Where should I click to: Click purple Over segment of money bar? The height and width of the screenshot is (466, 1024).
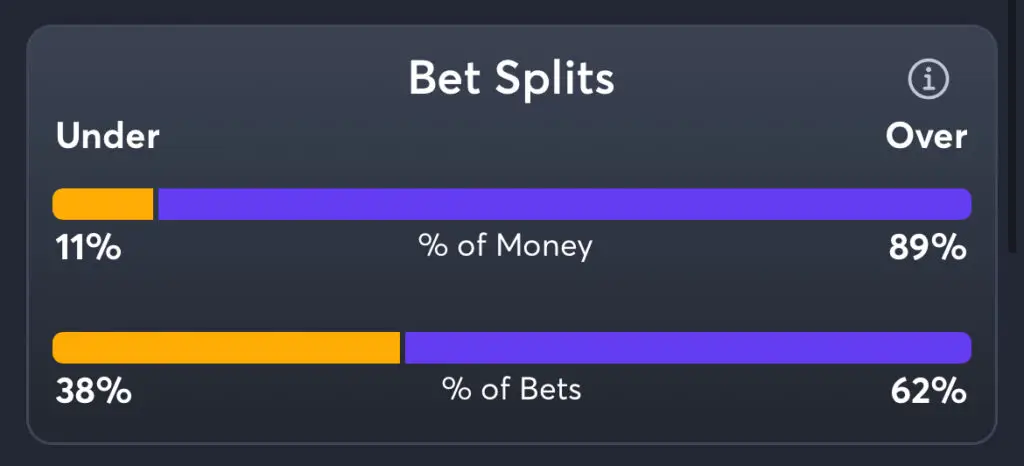[x=564, y=204]
